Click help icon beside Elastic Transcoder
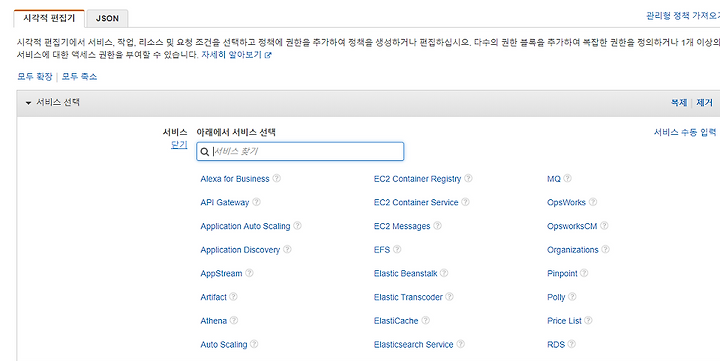720x361 pixels. (450, 297)
